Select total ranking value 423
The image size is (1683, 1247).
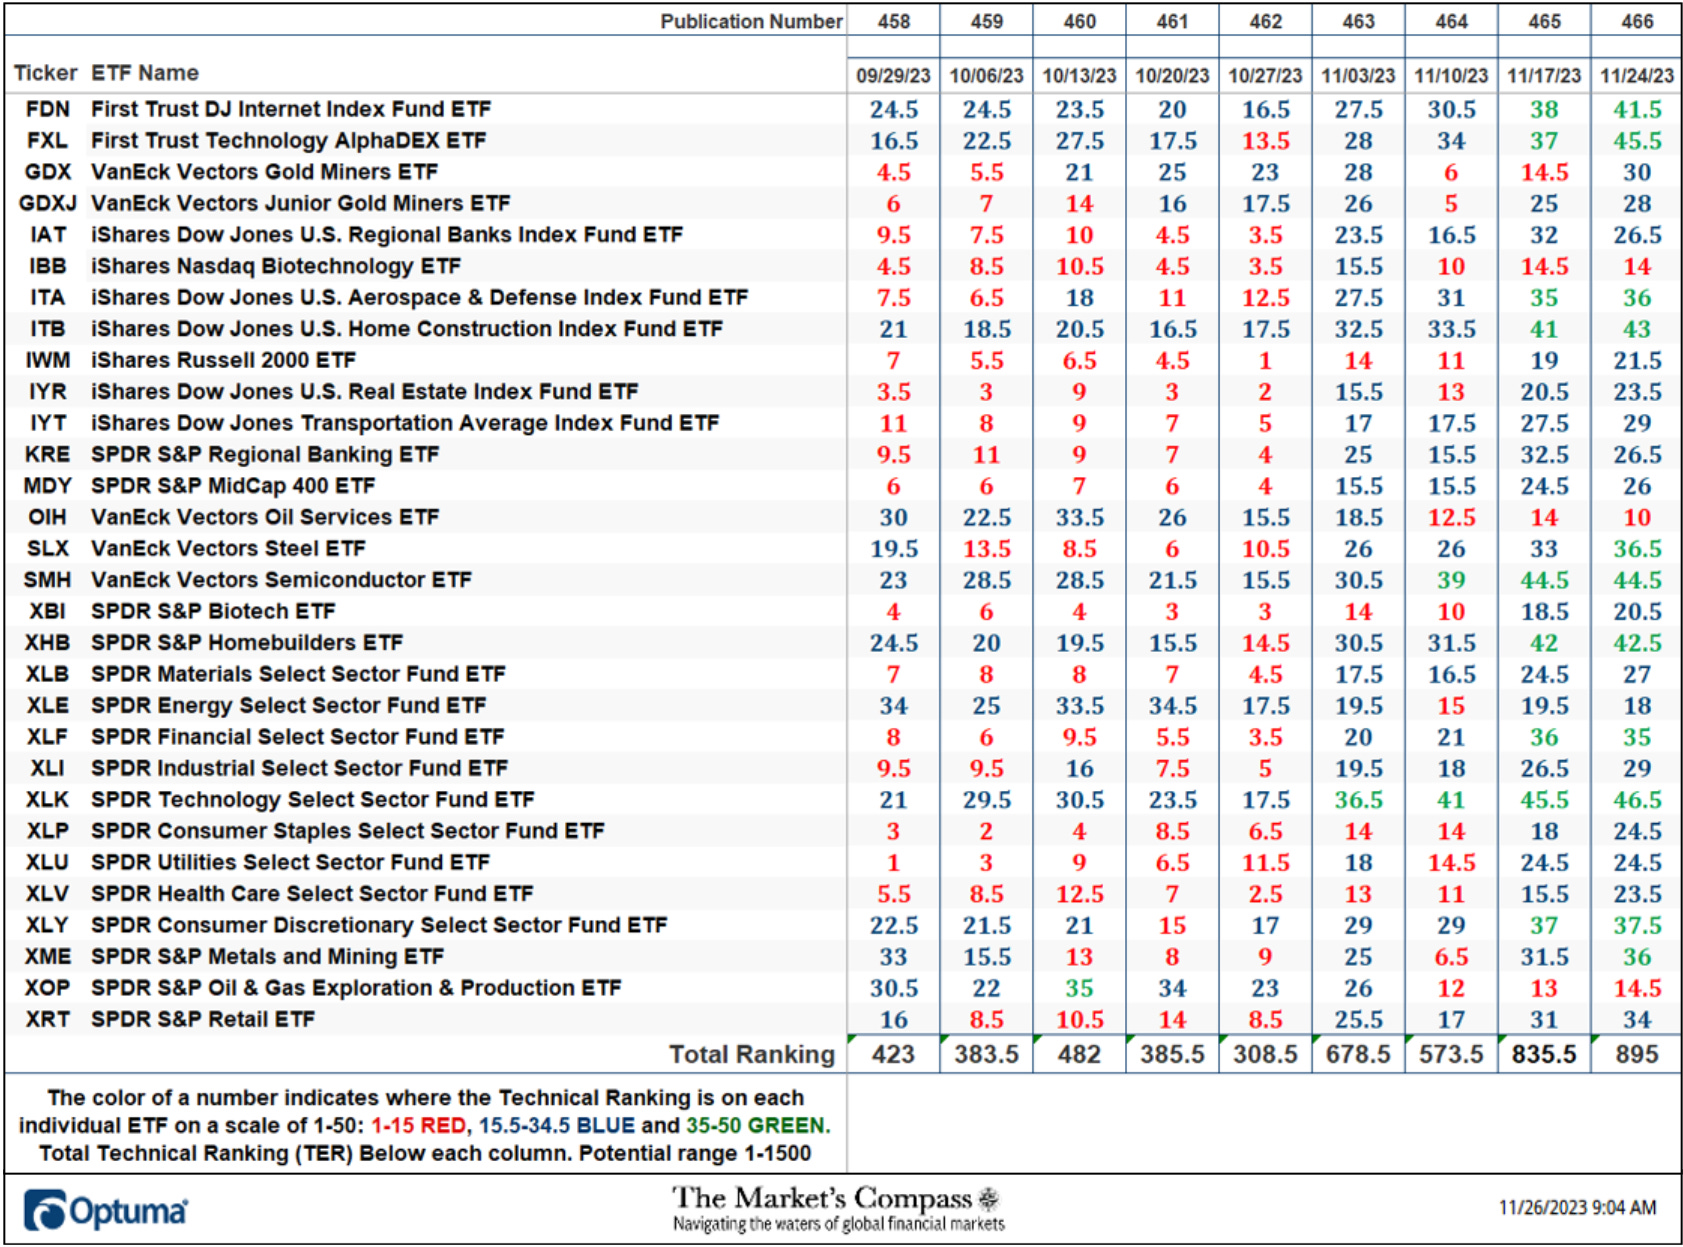pyautogui.click(x=893, y=1054)
